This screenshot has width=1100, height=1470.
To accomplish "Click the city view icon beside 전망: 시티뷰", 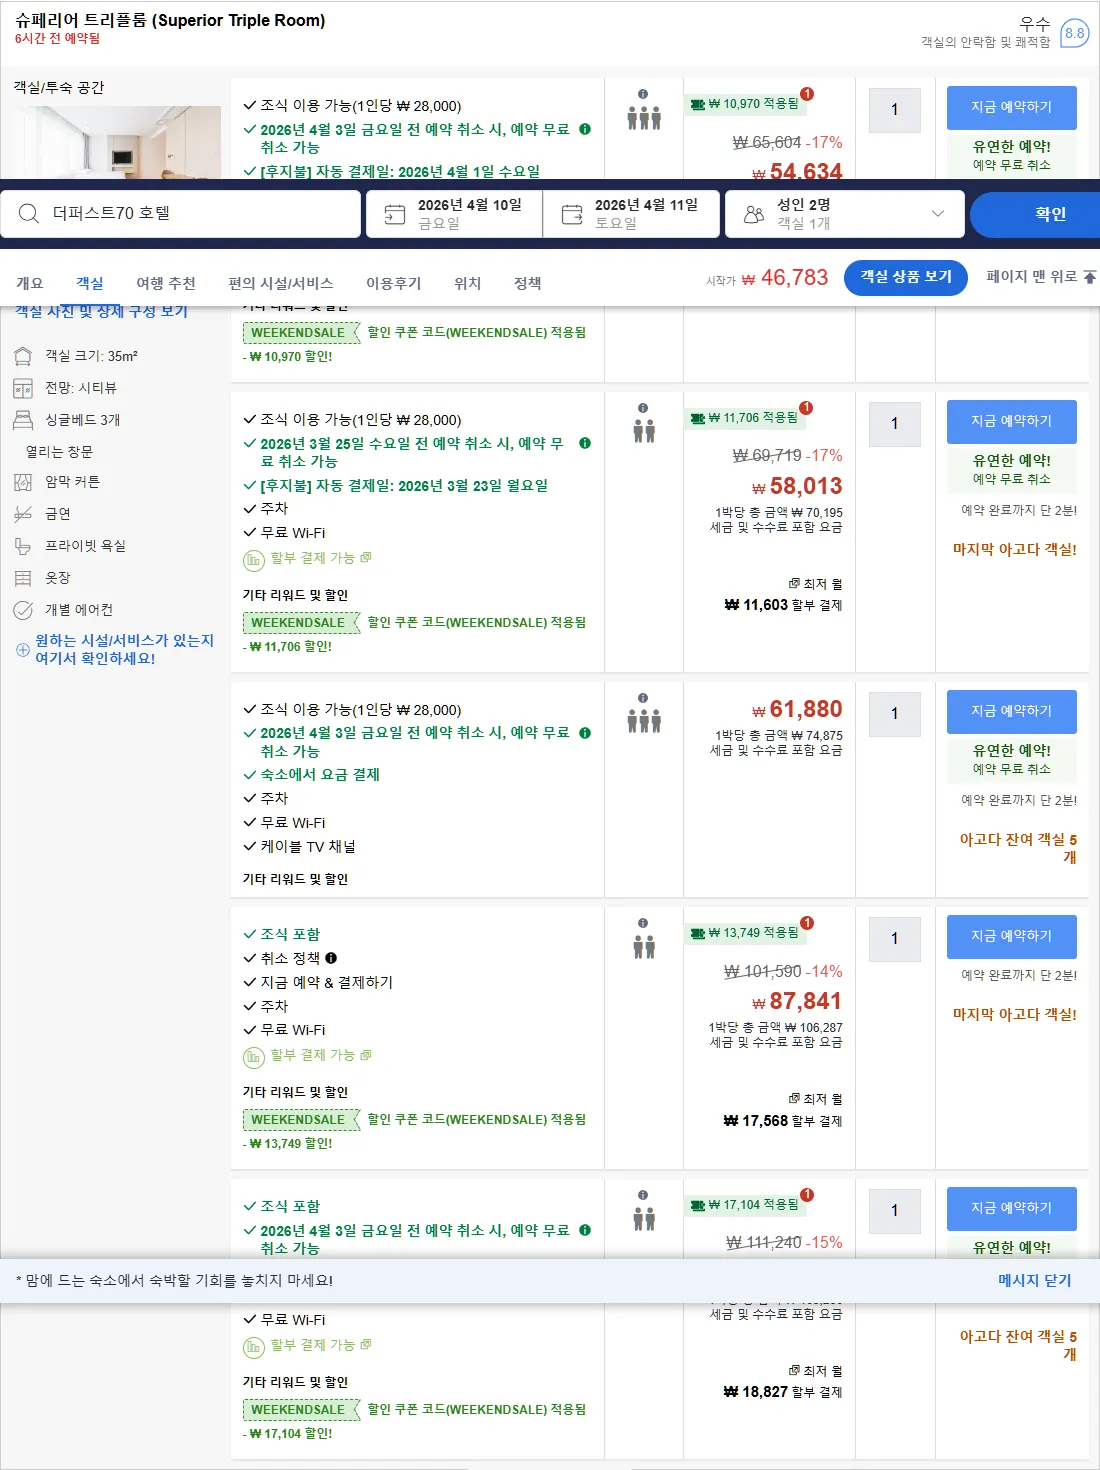I will pos(23,388).
